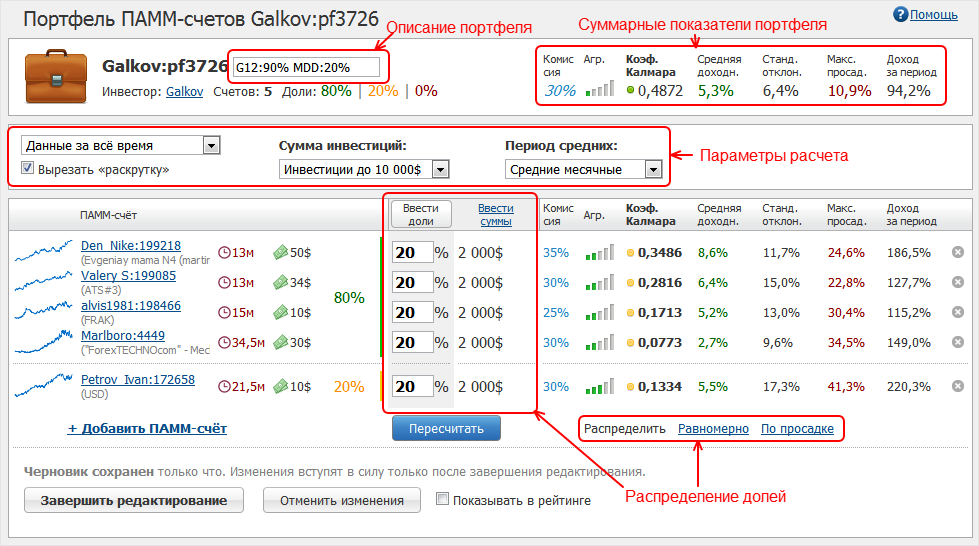Open Valery S yield chart thumbnail

[x=43, y=281]
